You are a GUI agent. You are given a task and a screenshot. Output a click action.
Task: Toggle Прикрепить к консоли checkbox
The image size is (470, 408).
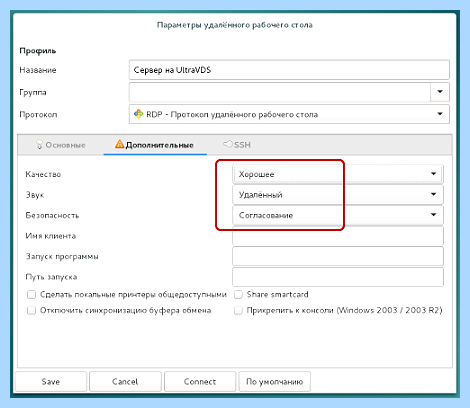(x=238, y=311)
